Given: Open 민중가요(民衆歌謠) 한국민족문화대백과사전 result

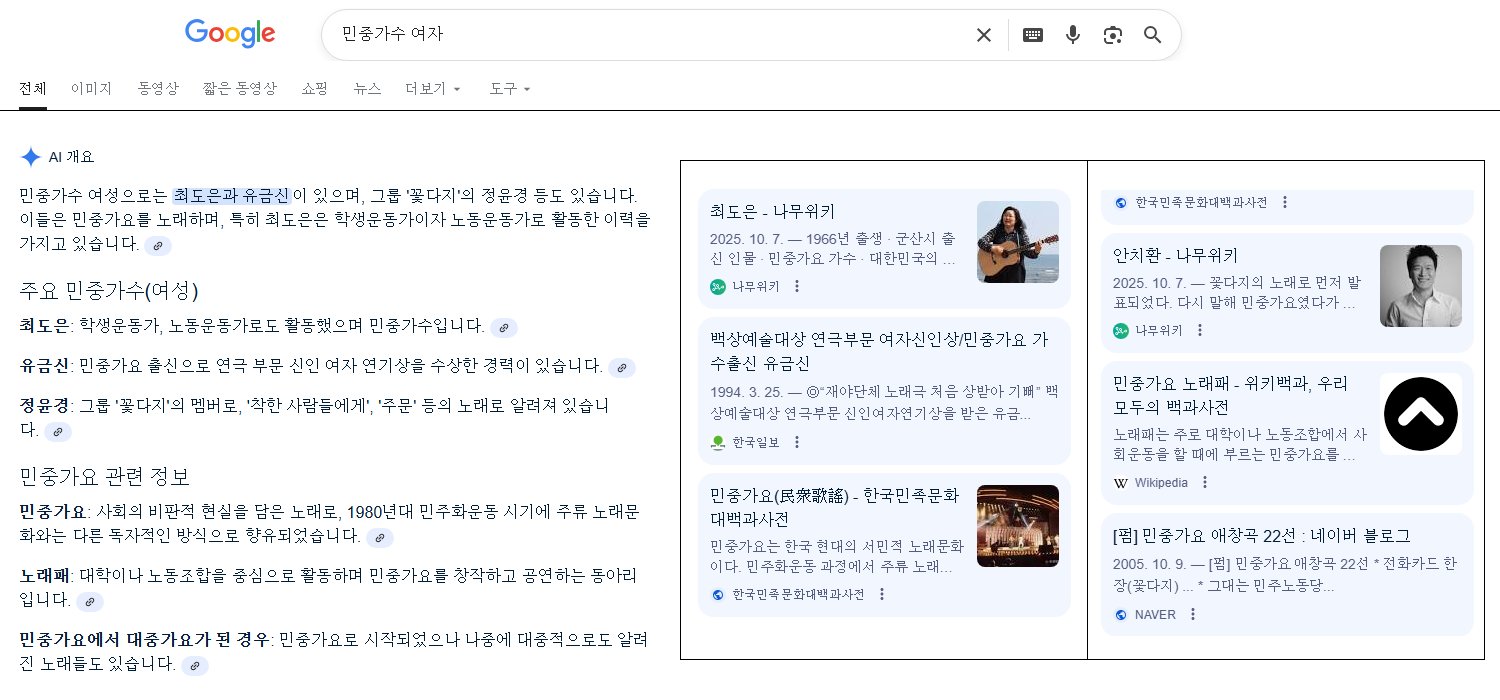Looking at the screenshot, I should click(835, 507).
